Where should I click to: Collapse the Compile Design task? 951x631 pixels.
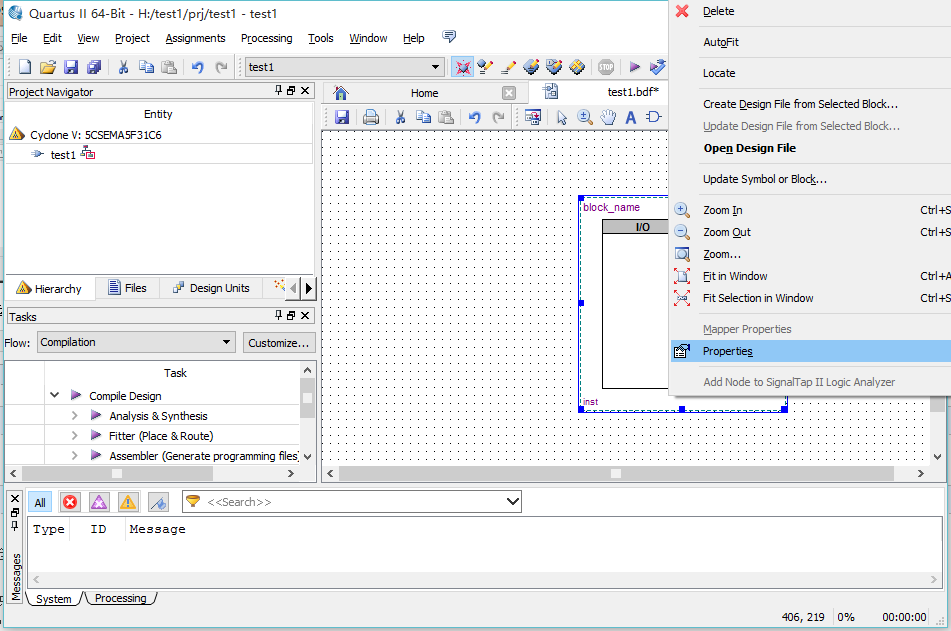[x=55, y=395]
